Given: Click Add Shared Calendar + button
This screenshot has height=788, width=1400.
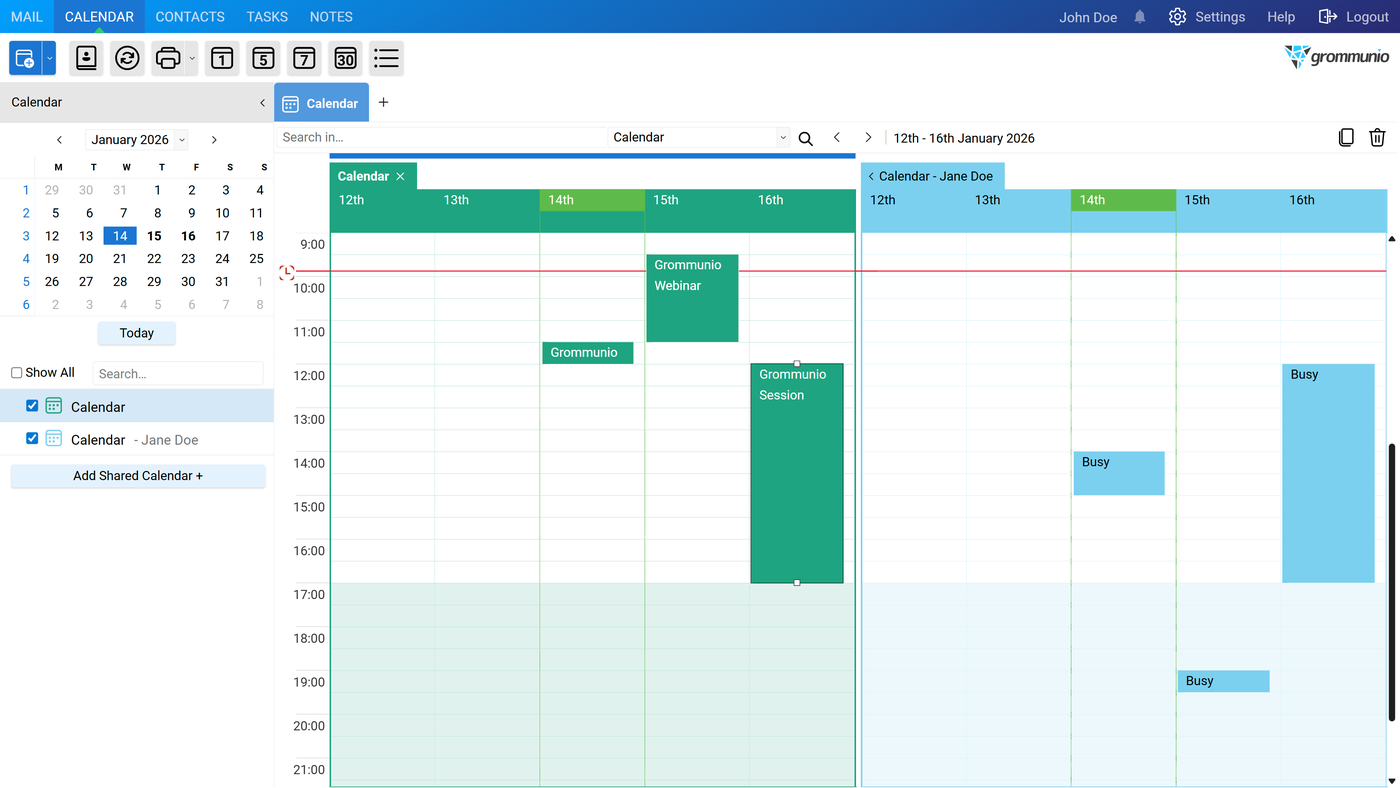Looking at the screenshot, I should point(138,476).
